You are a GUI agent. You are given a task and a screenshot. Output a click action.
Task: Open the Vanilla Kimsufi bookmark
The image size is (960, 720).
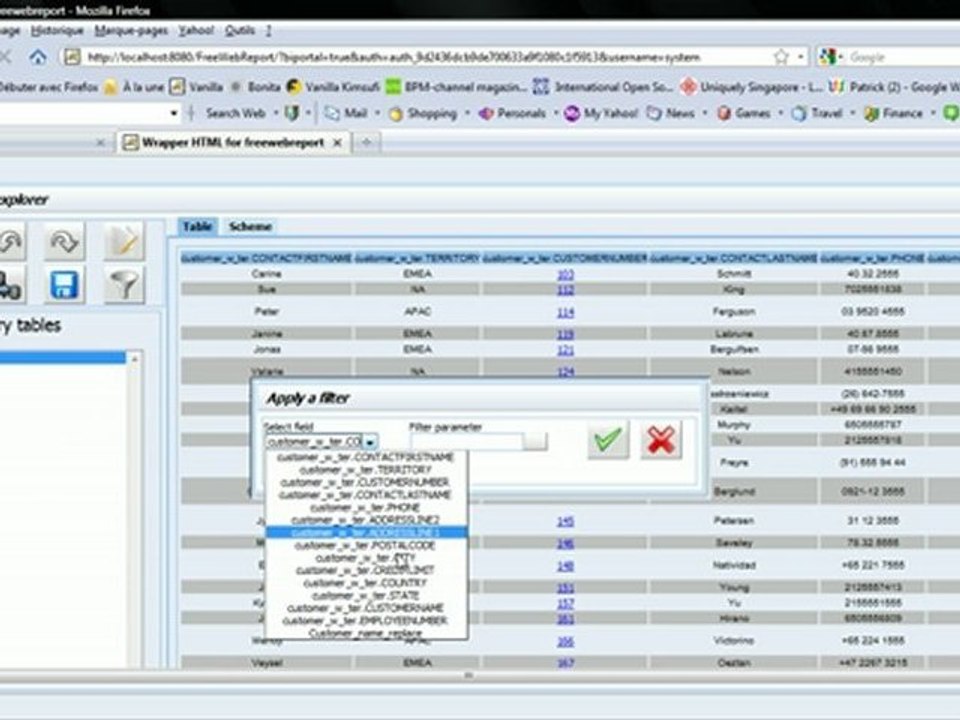(332, 87)
